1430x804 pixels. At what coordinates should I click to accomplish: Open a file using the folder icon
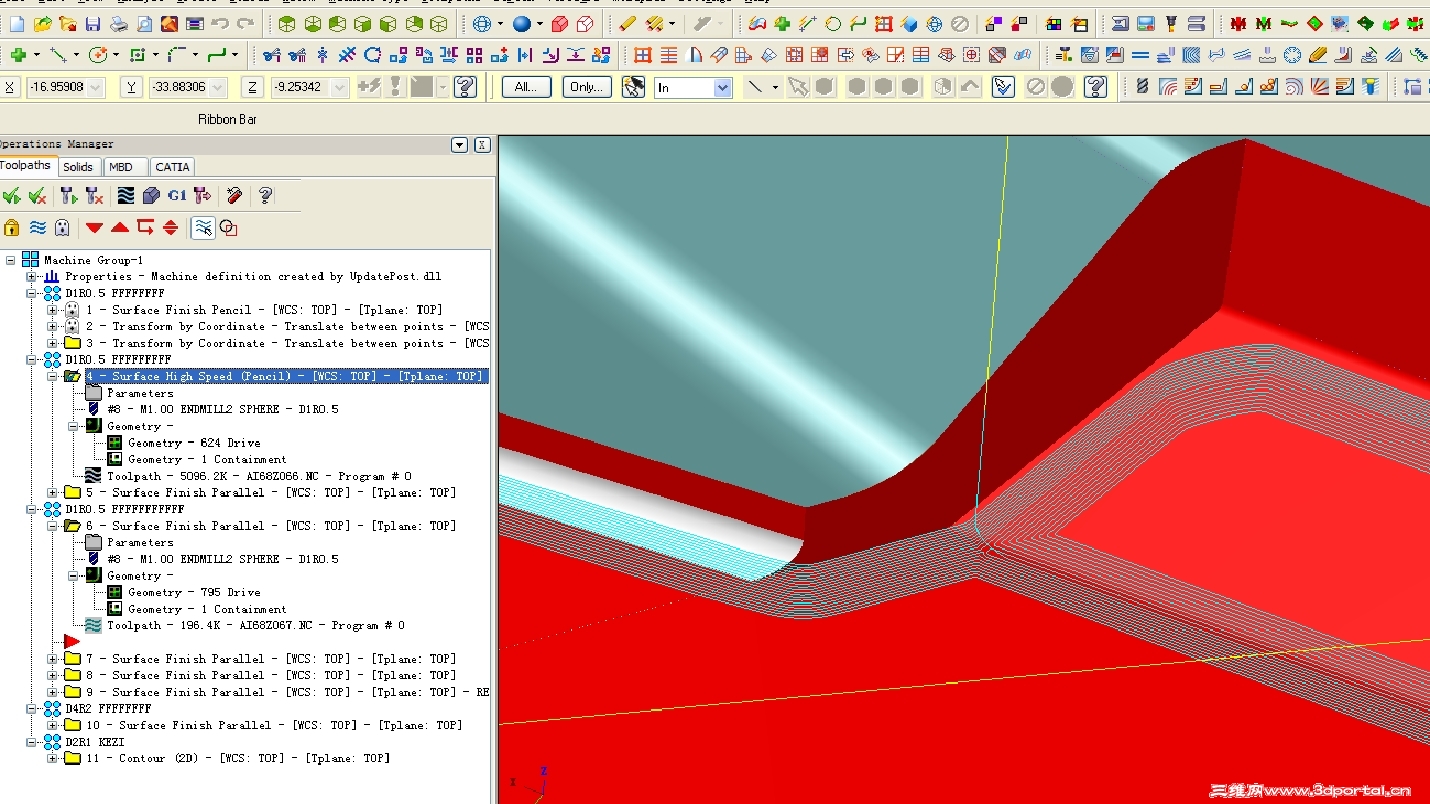[x=42, y=23]
